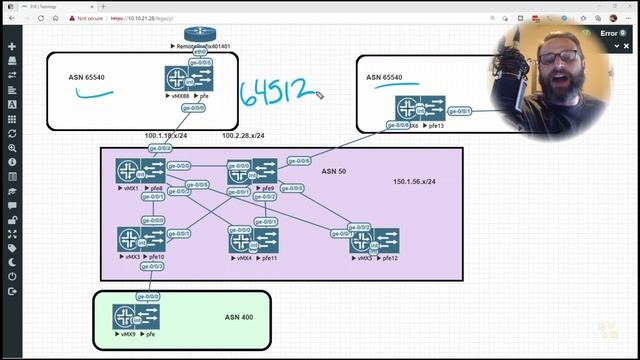Screen dimensions: 640x360
Task: Select the pfe9 node icon
Action: [x=265, y=171]
